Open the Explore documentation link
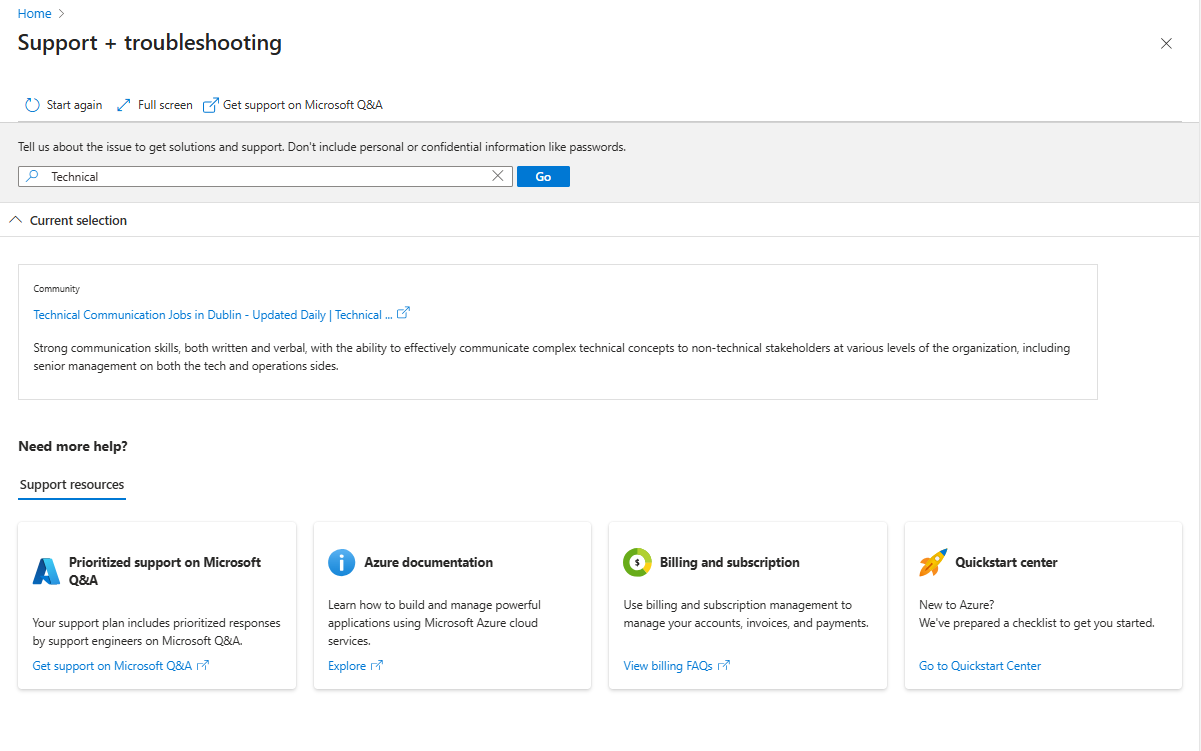The image size is (1201, 751). (x=347, y=666)
